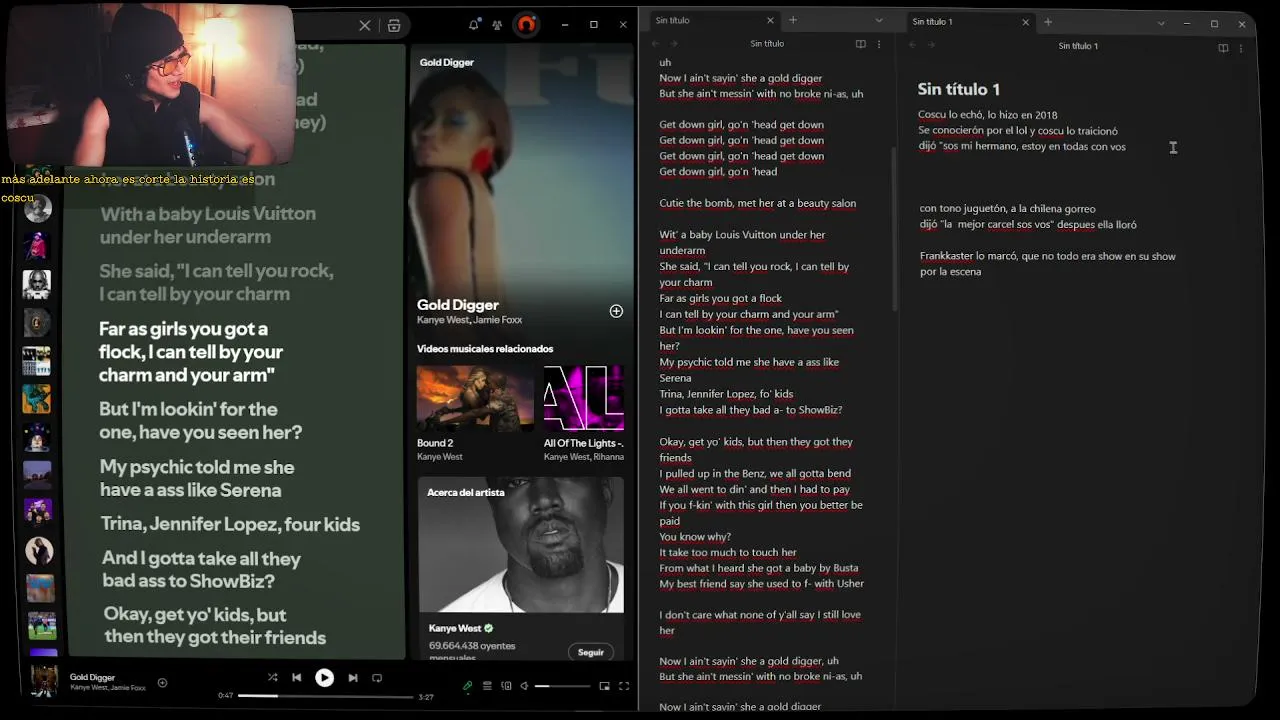The image size is (1280, 720).
Task: Skip to previous track in Spotify
Action: [296, 677]
